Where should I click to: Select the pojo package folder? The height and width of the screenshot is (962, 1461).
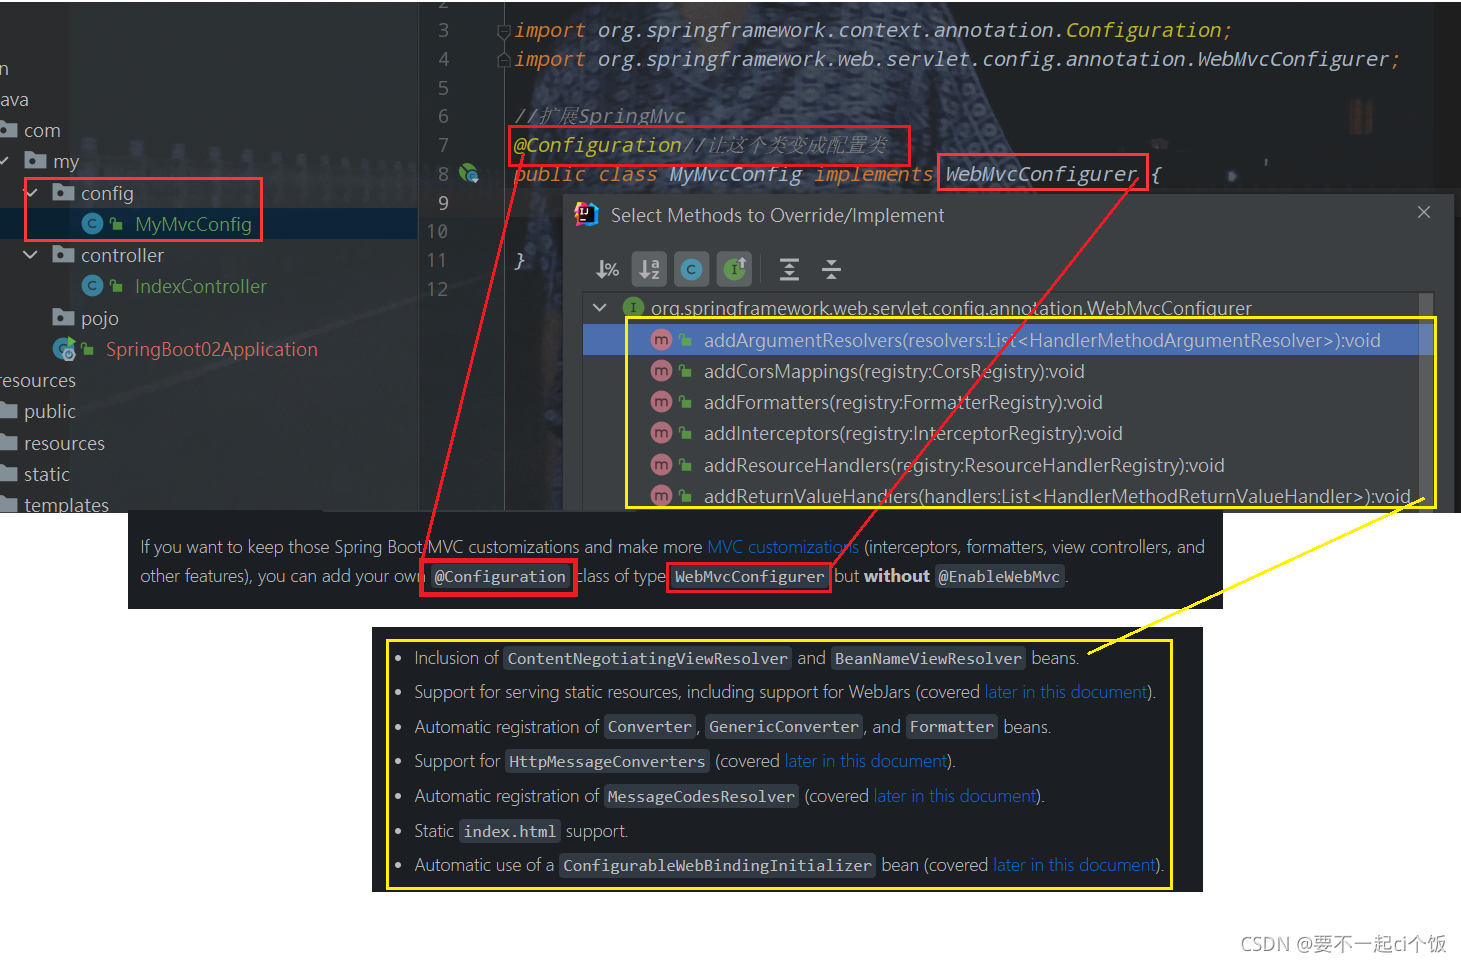click(x=100, y=318)
